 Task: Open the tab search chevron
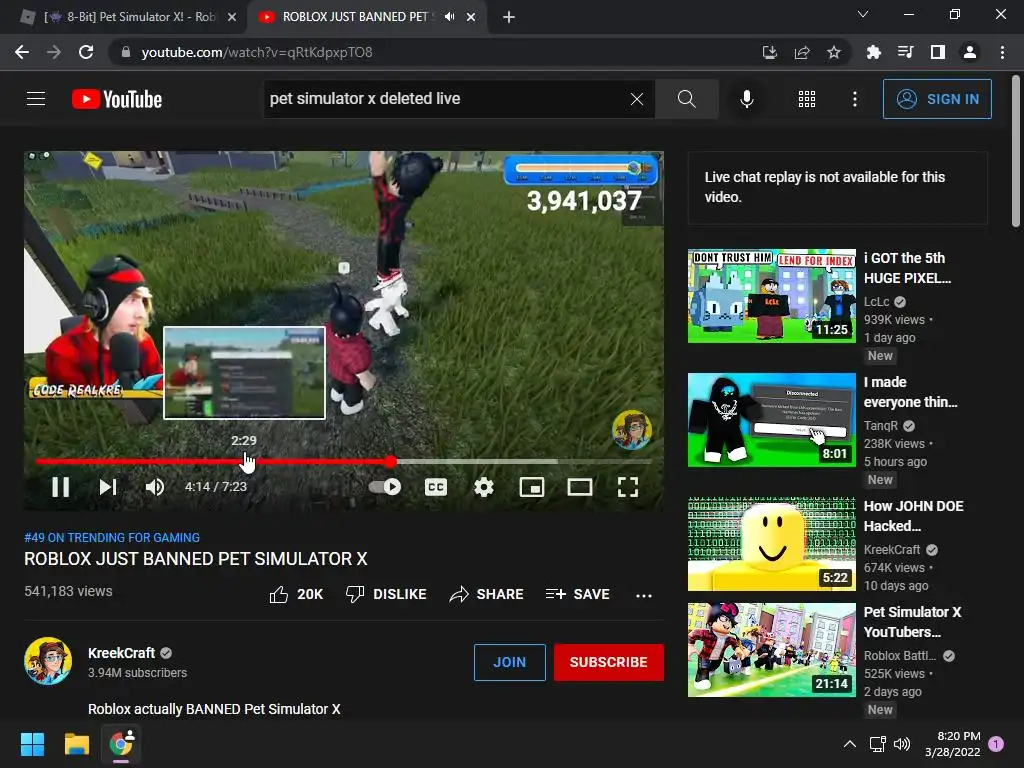tap(863, 14)
